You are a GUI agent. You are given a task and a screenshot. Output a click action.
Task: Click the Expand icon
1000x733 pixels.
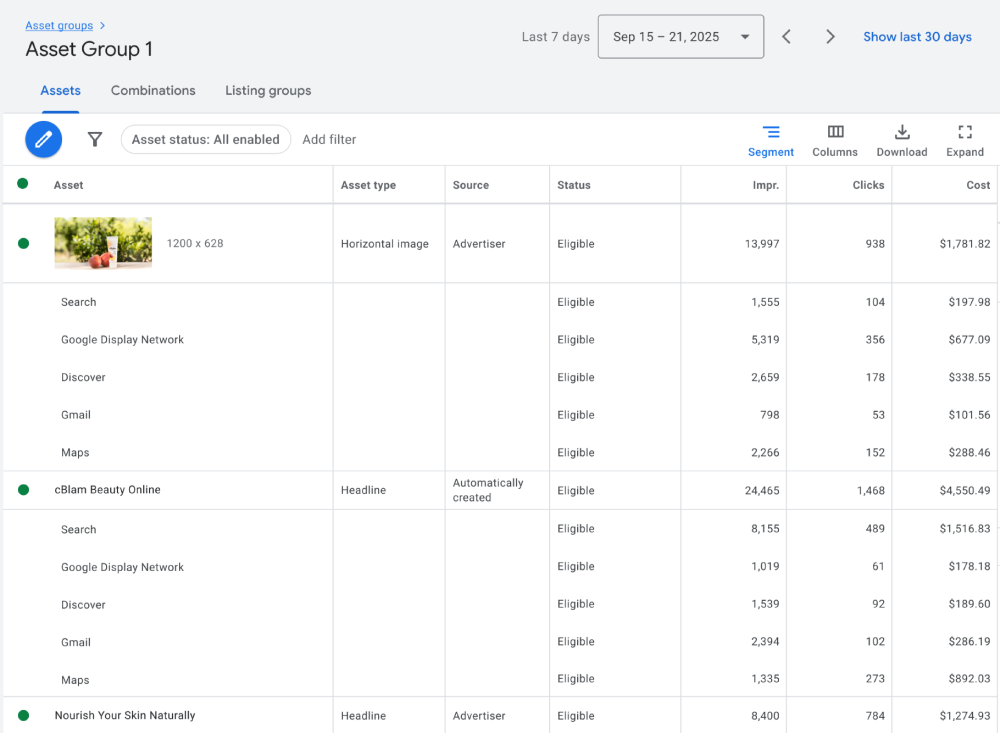(964, 140)
